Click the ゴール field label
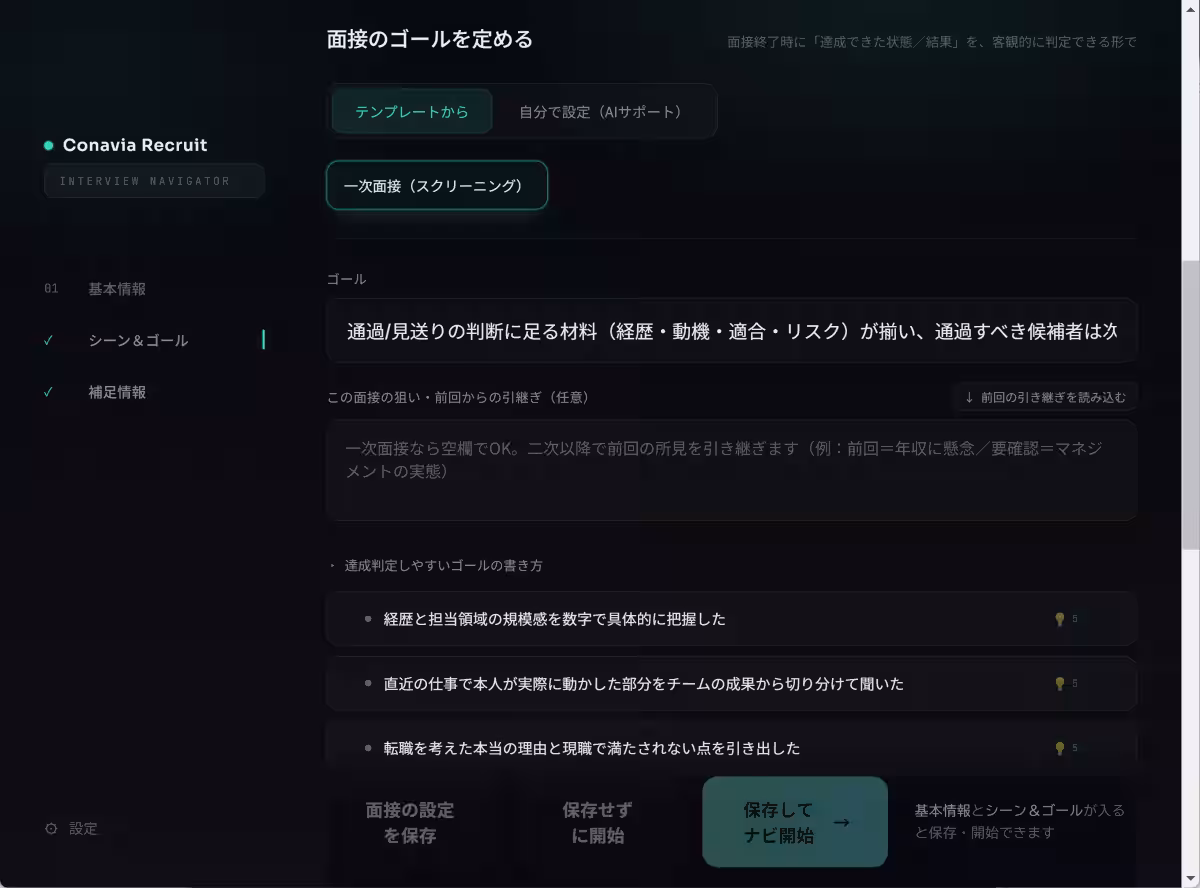 pyautogui.click(x=347, y=279)
